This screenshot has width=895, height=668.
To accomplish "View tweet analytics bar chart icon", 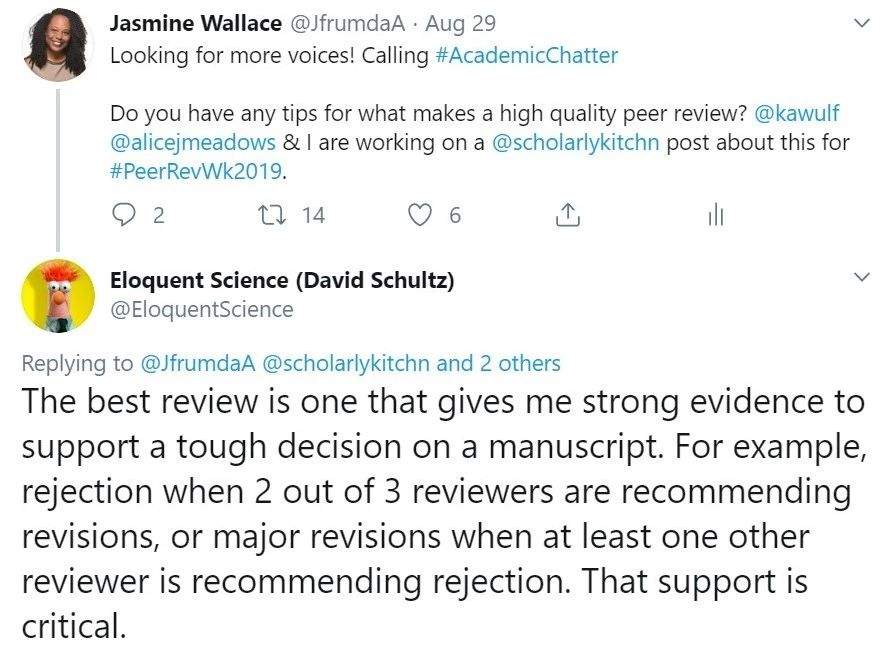I will pyautogui.click(x=715, y=214).
